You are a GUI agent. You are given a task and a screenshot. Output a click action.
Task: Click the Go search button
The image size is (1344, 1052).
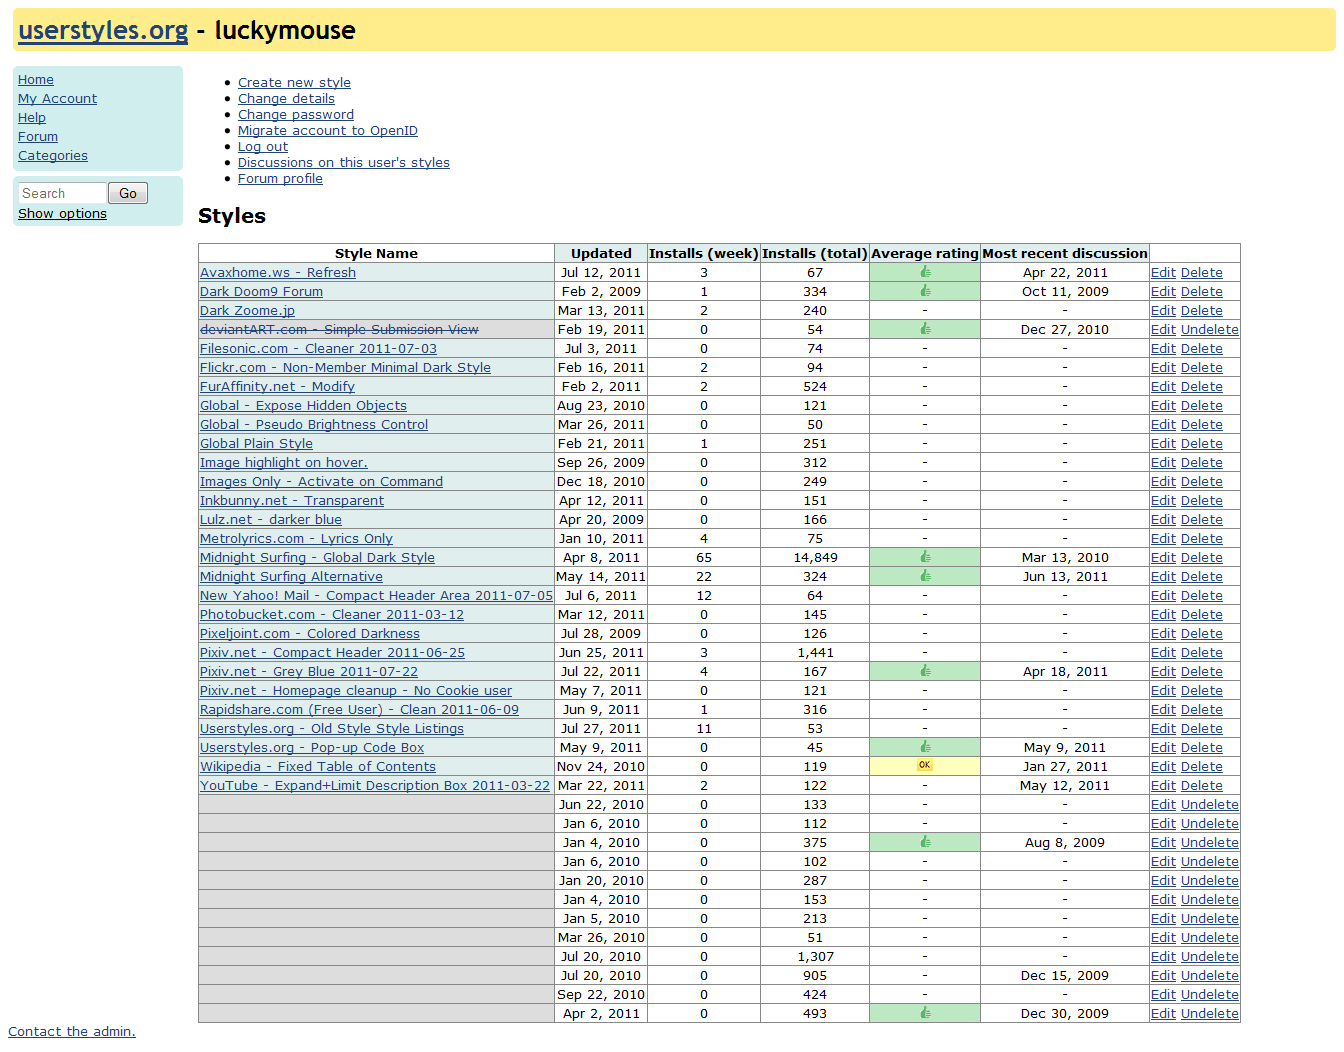coord(128,193)
